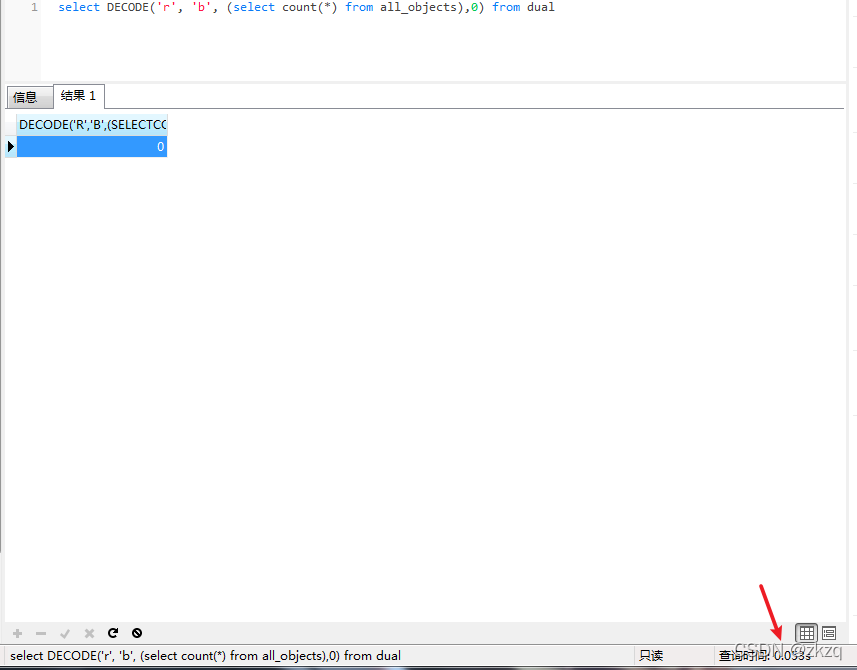Apply changes with the checkmark icon

pyautogui.click(x=65, y=633)
